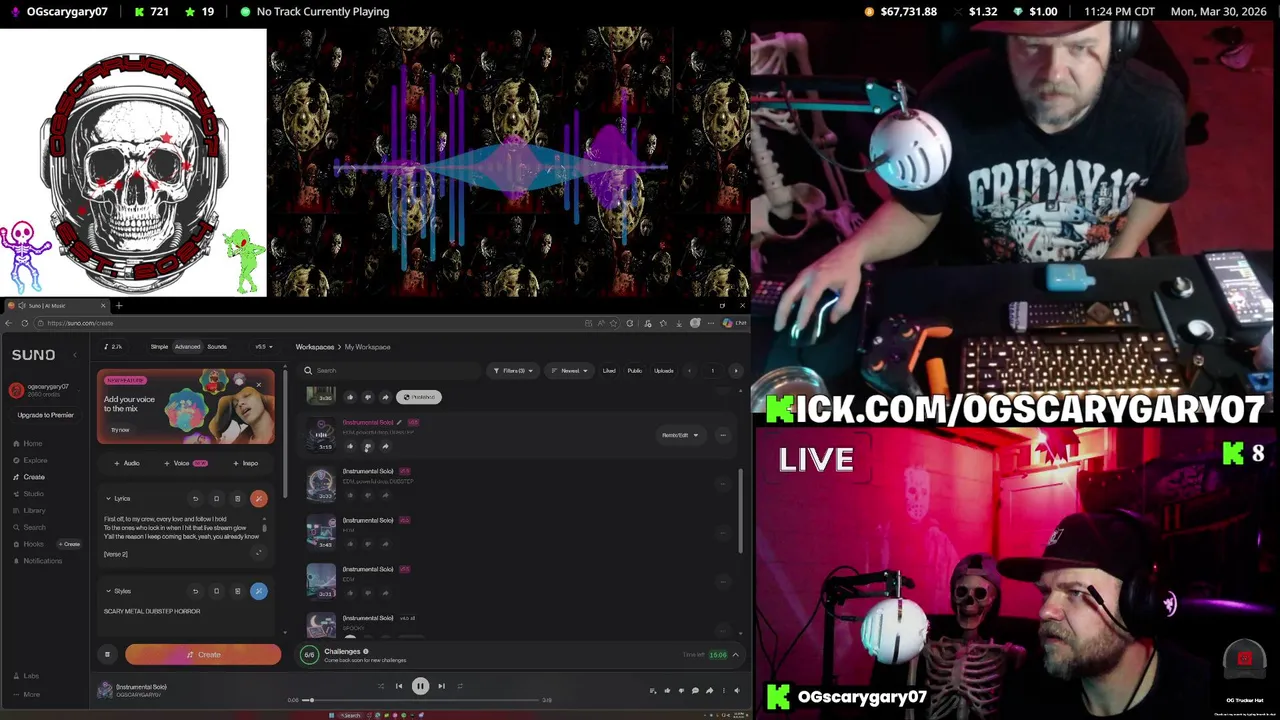Viewport: 1280px width, 720px height.
Task: Open Library in the Suno sidebar
Action: 30,511
